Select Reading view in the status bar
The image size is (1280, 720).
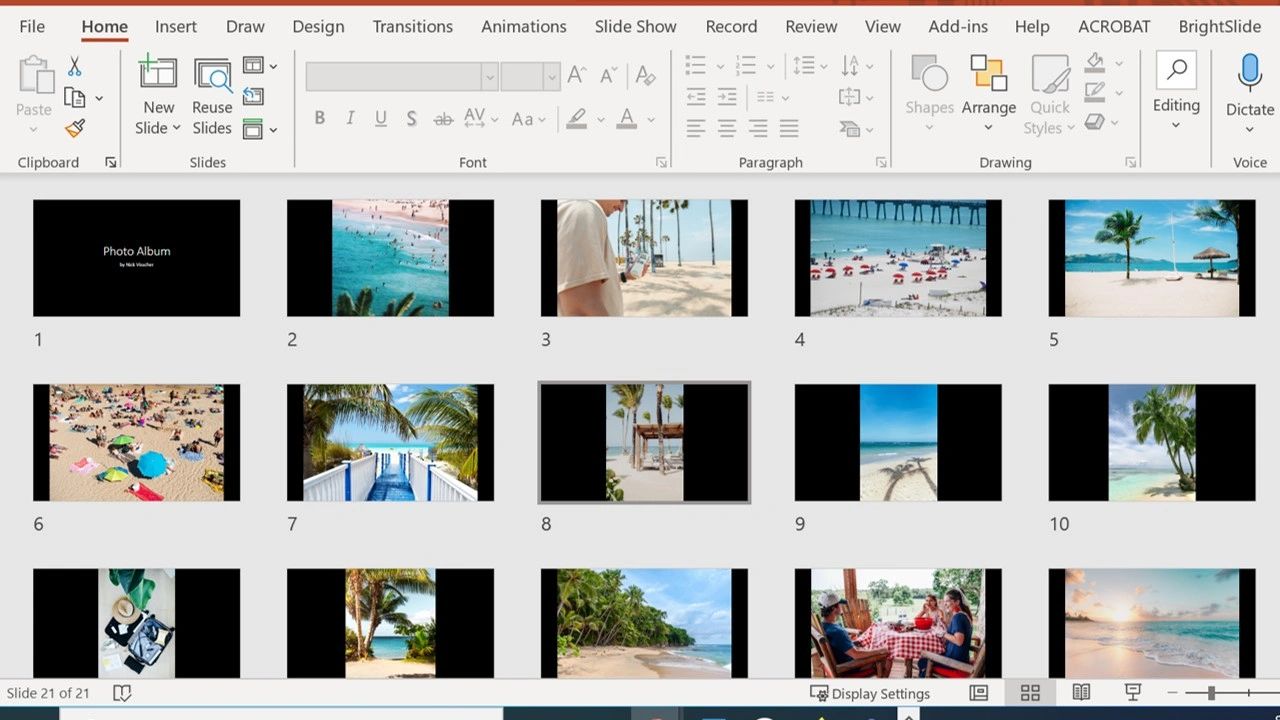(x=1081, y=692)
